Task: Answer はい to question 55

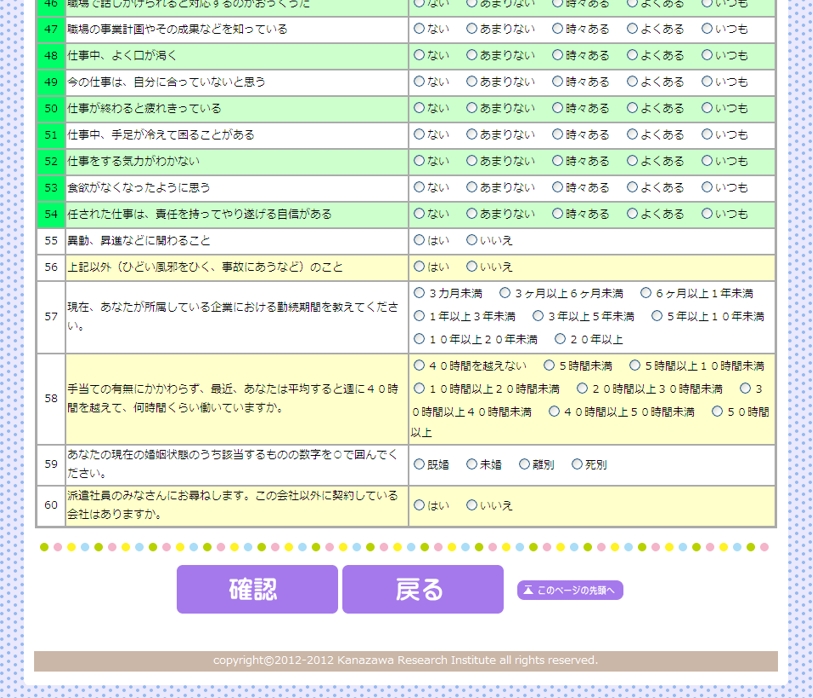Action: point(420,240)
